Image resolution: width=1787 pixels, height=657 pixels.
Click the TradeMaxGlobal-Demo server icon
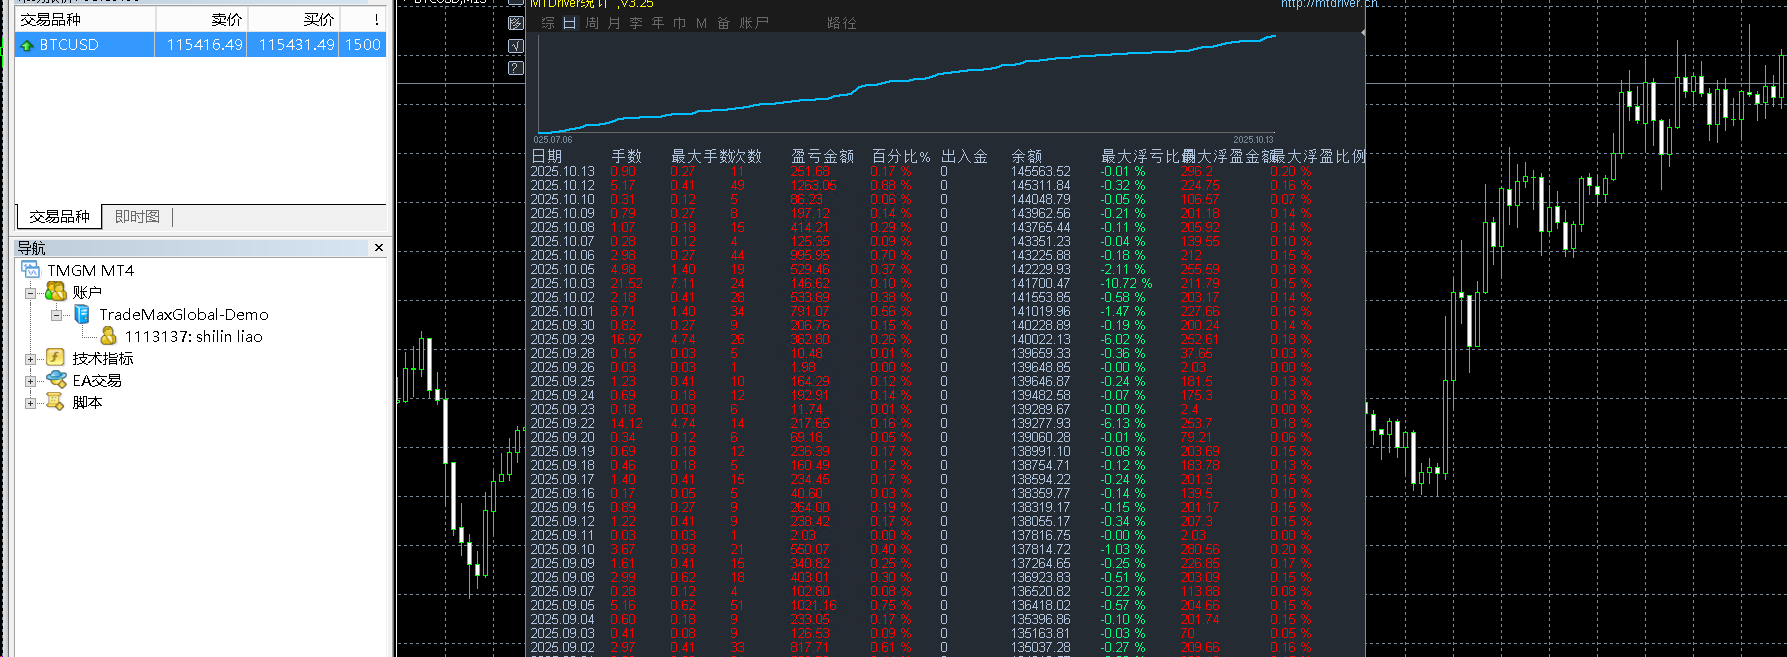(x=82, y=314)
